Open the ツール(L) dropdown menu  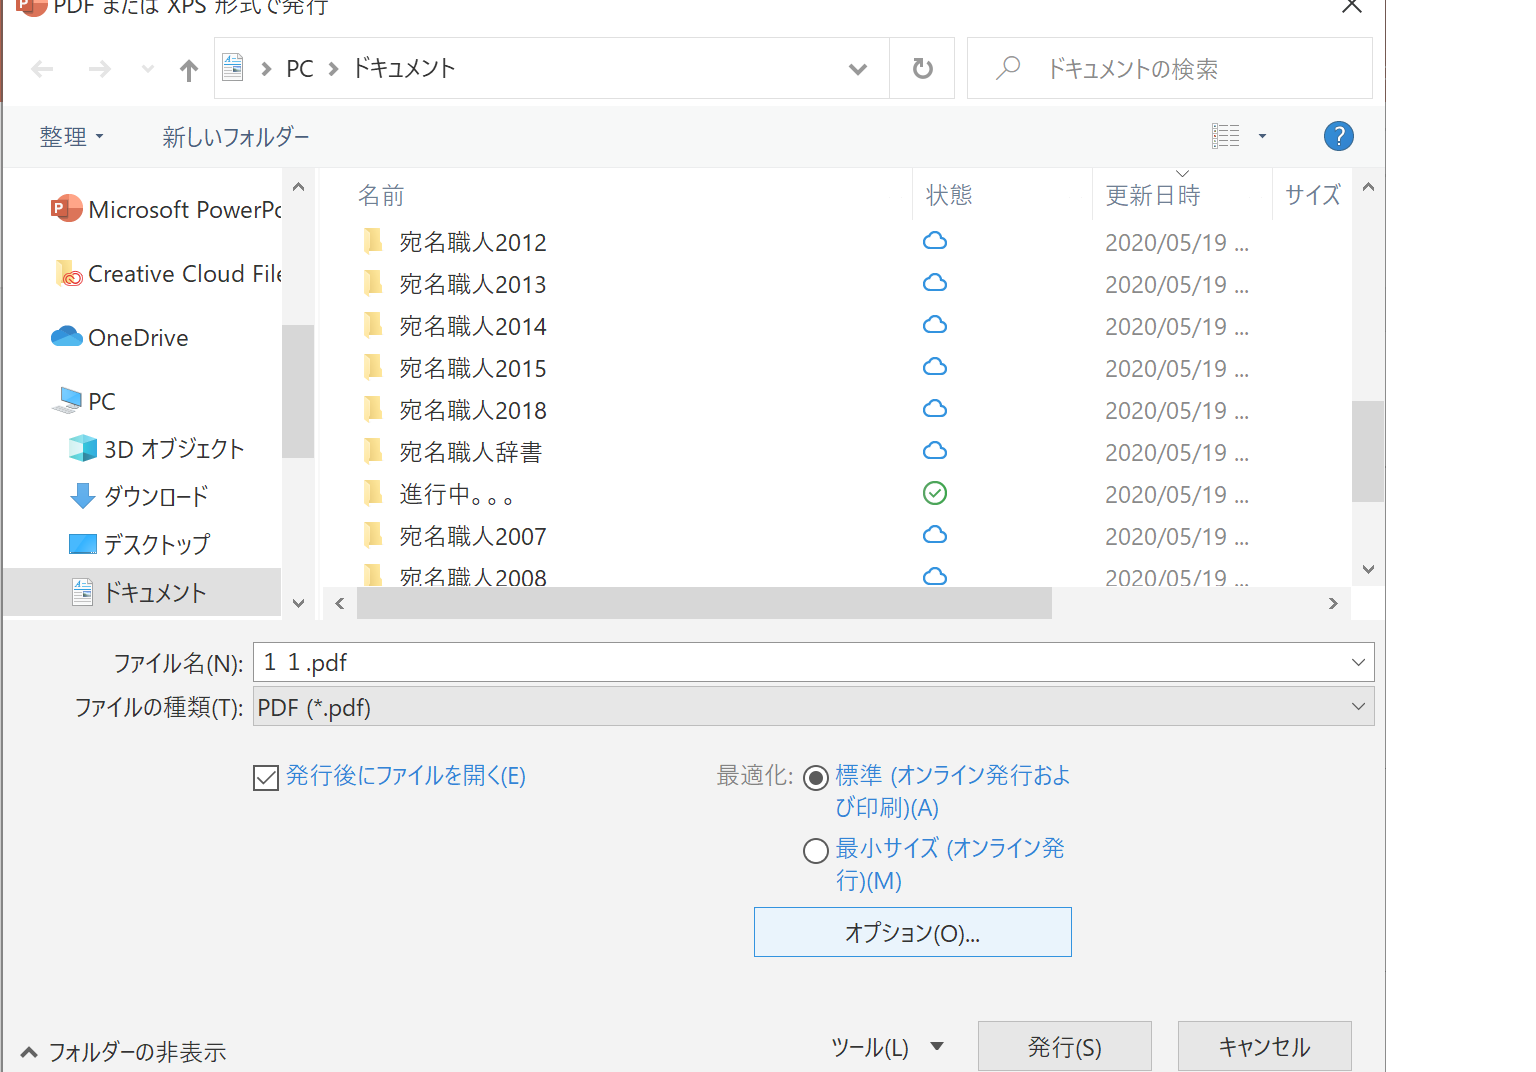886,1047
